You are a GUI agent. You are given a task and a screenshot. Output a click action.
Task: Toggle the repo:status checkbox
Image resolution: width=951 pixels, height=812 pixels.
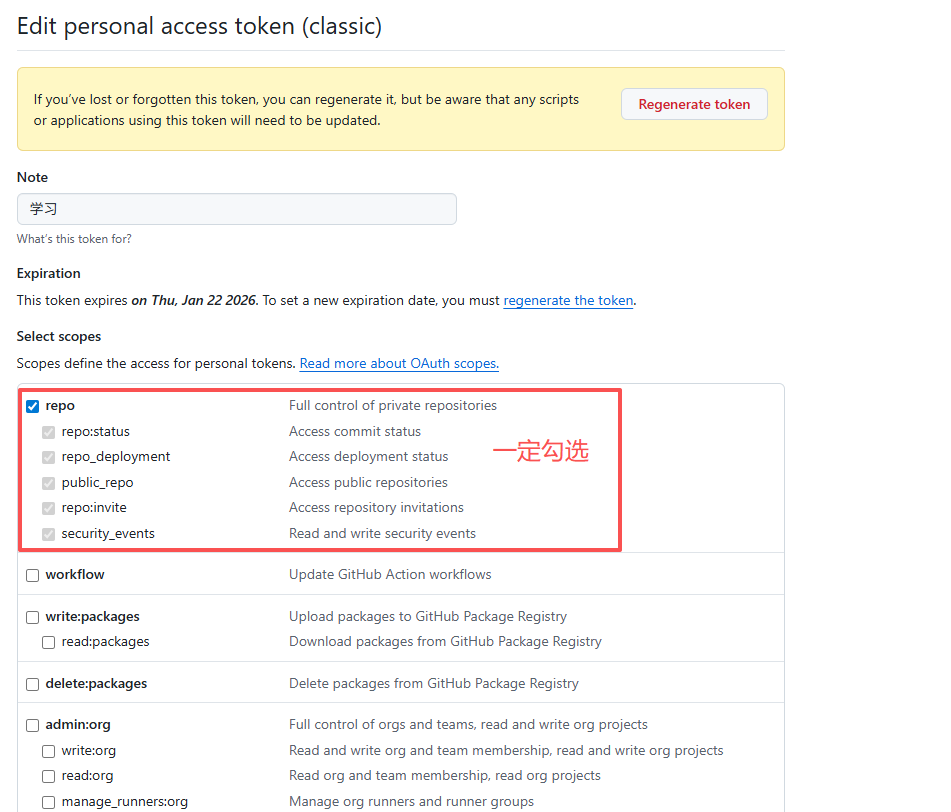coord(48,431)
